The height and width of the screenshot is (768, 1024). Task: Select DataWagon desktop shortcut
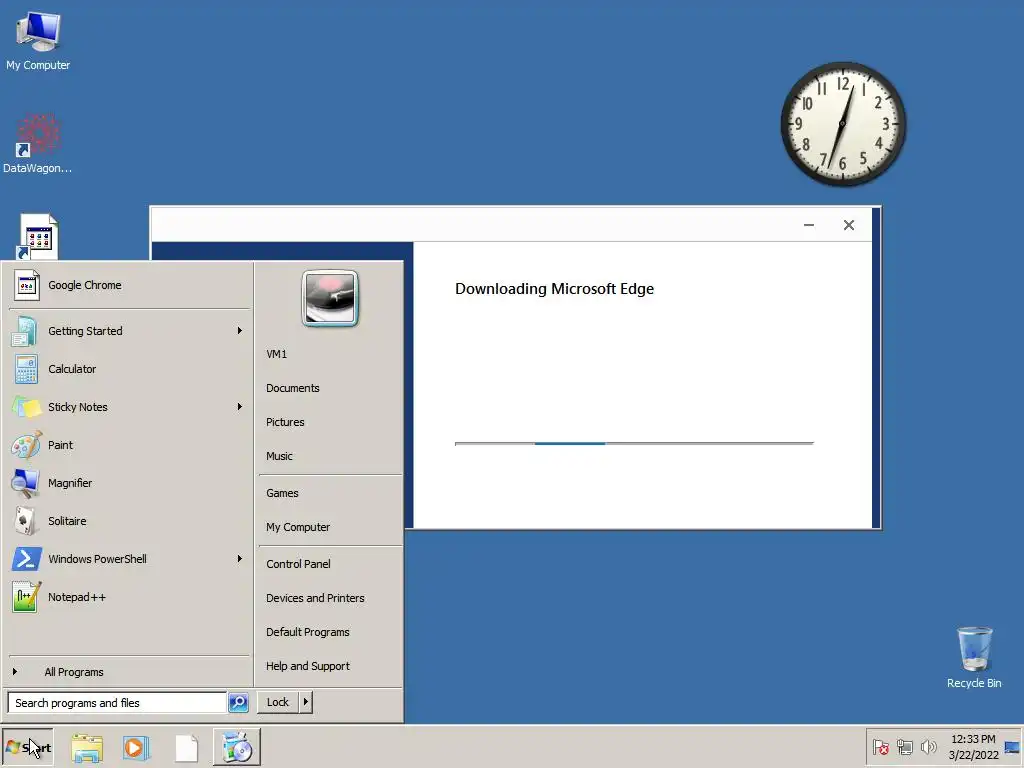pyautogui.click(x=38, y=144)
